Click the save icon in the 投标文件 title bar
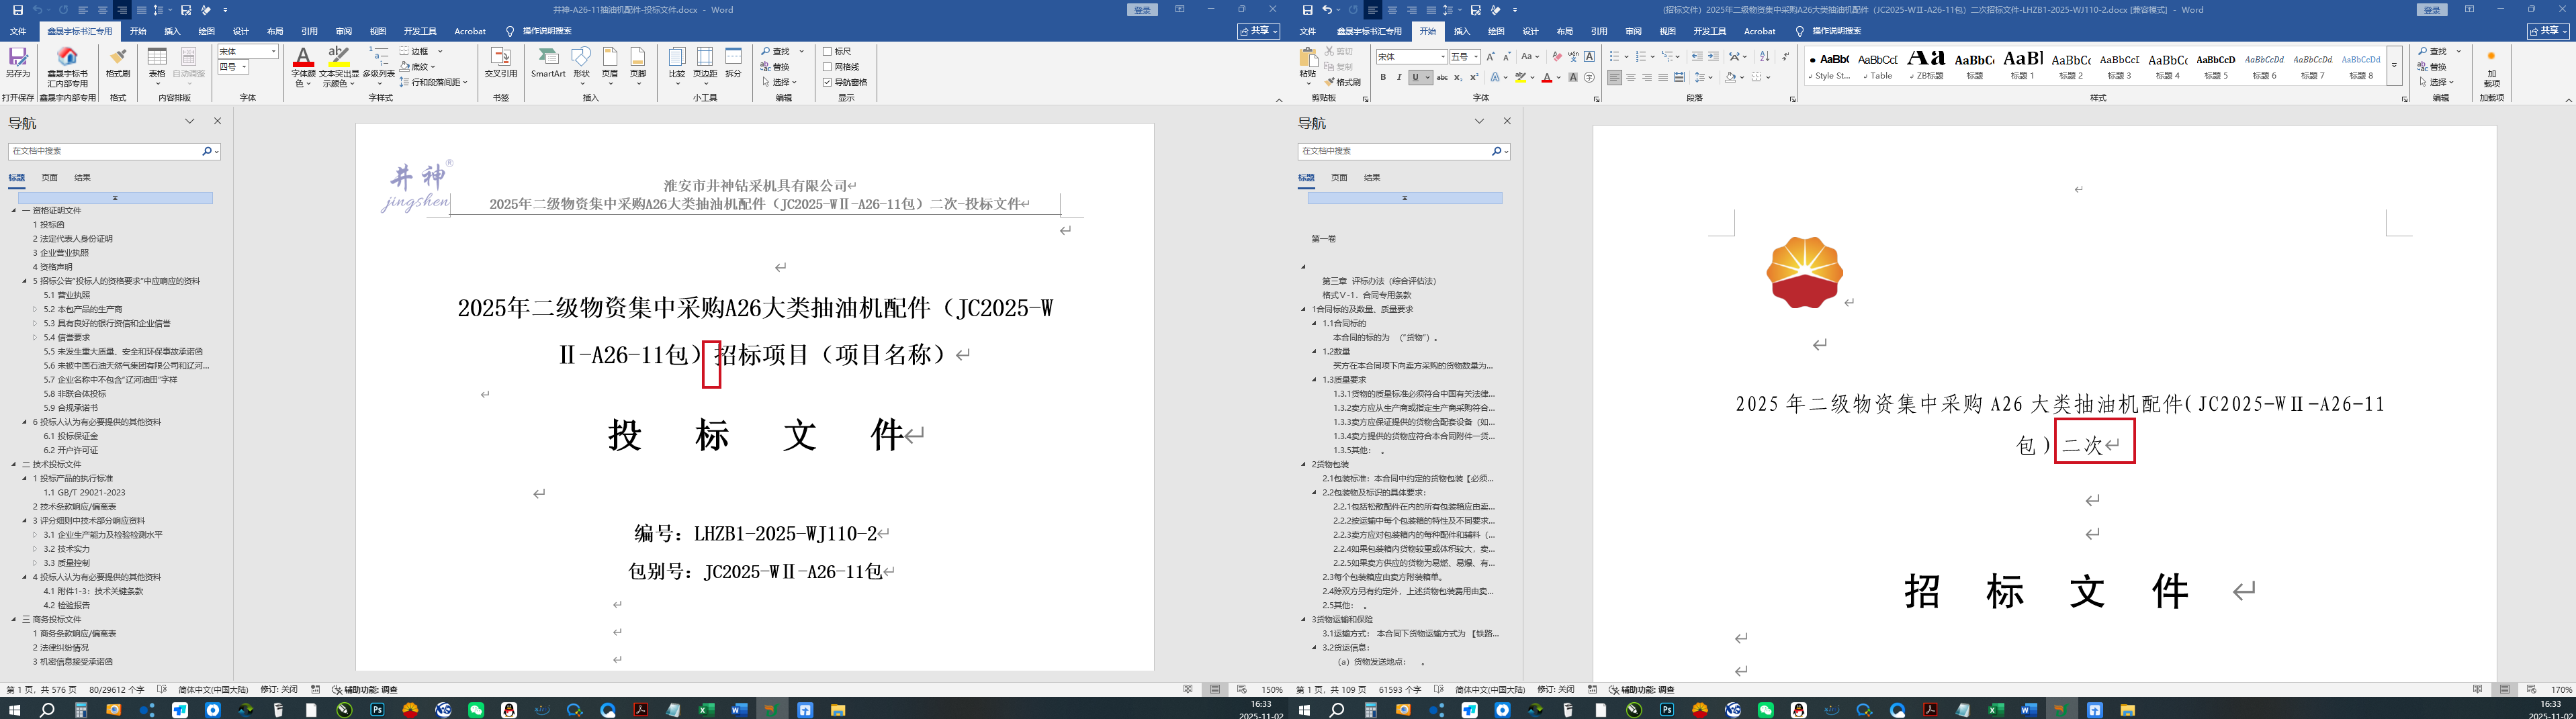 (x=17, y=10)
